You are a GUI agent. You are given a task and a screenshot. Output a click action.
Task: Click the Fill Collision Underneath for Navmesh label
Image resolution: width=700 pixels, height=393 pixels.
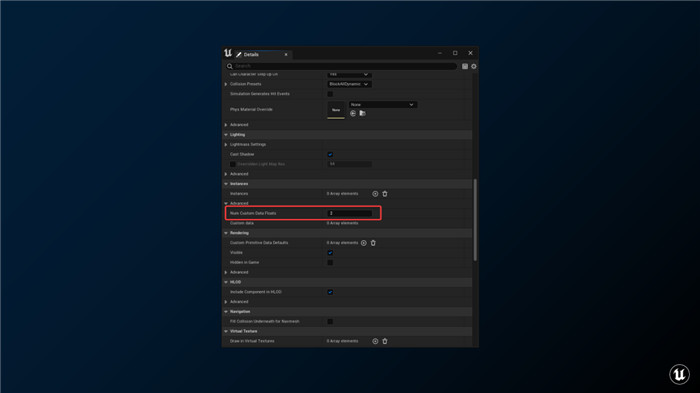(265, 322)
